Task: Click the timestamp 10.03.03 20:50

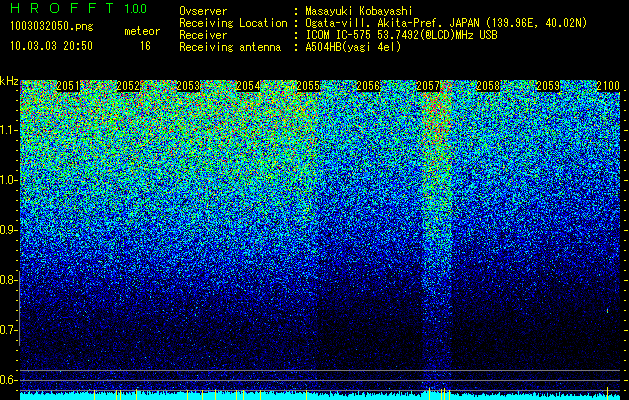Action: [x=51, y=46]
